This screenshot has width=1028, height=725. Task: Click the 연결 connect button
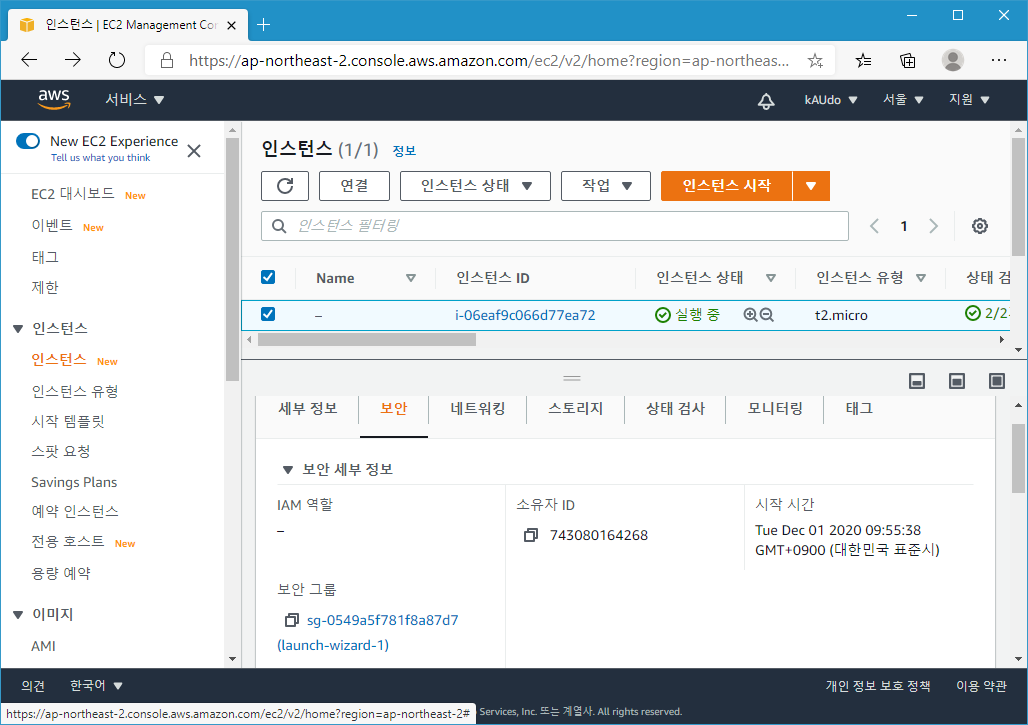[x=354, y=186]
